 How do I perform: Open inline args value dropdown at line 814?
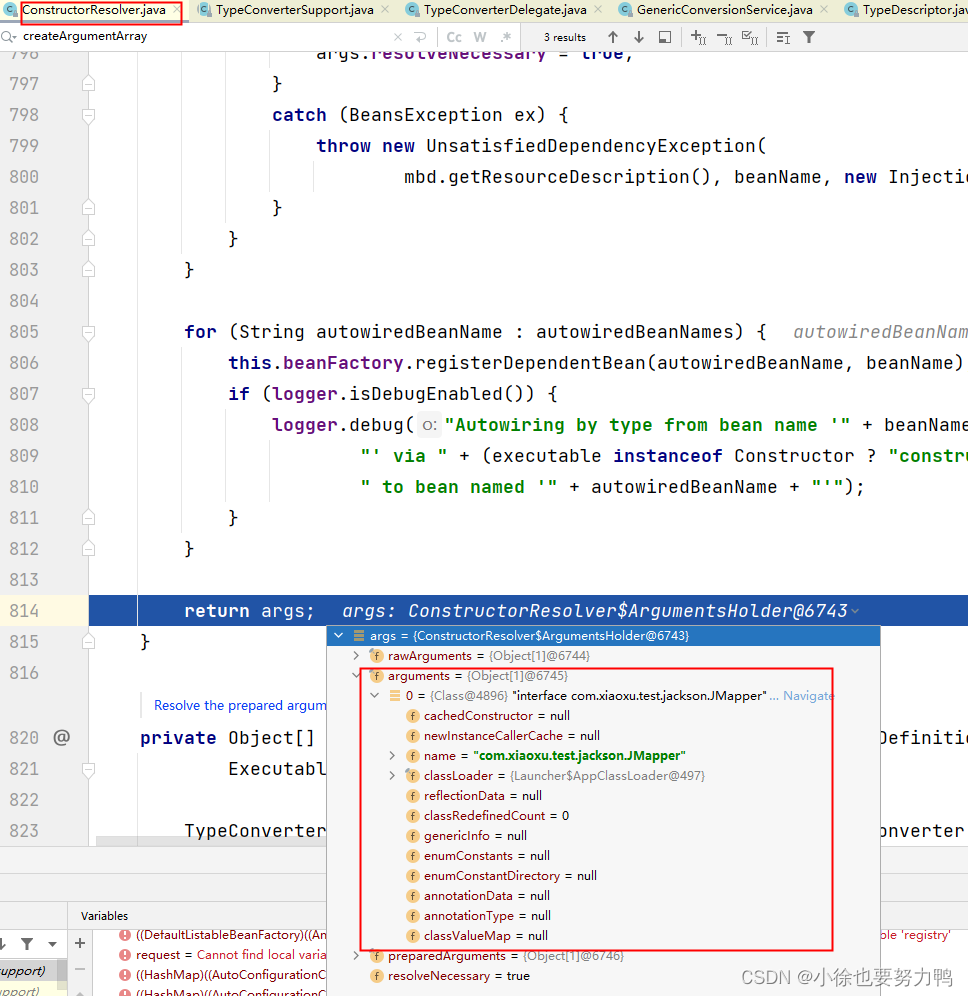856,611
